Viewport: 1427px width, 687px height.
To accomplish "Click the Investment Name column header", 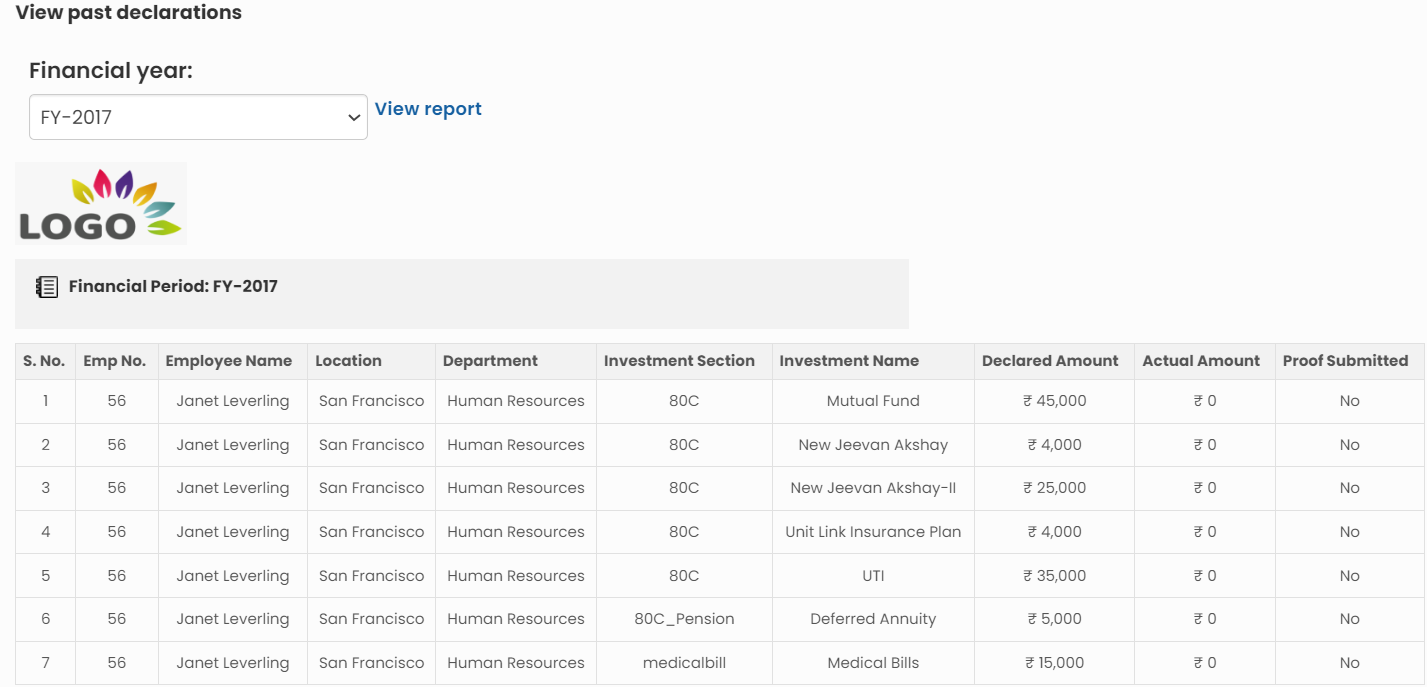I will [x=849, y=361].
